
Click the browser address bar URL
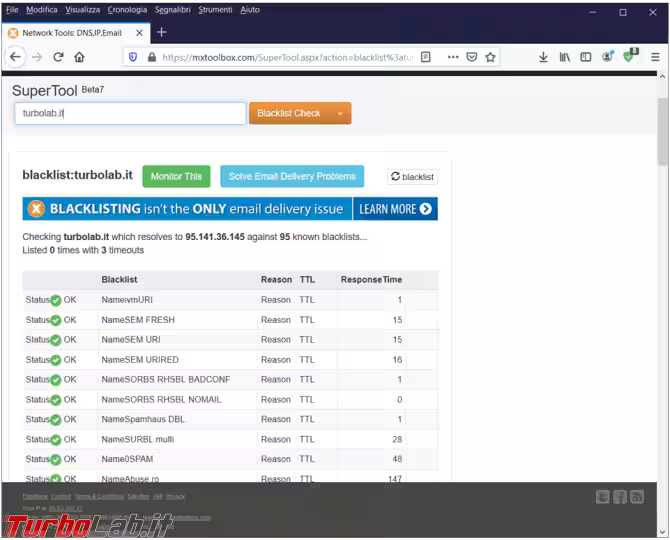[288, 57]
